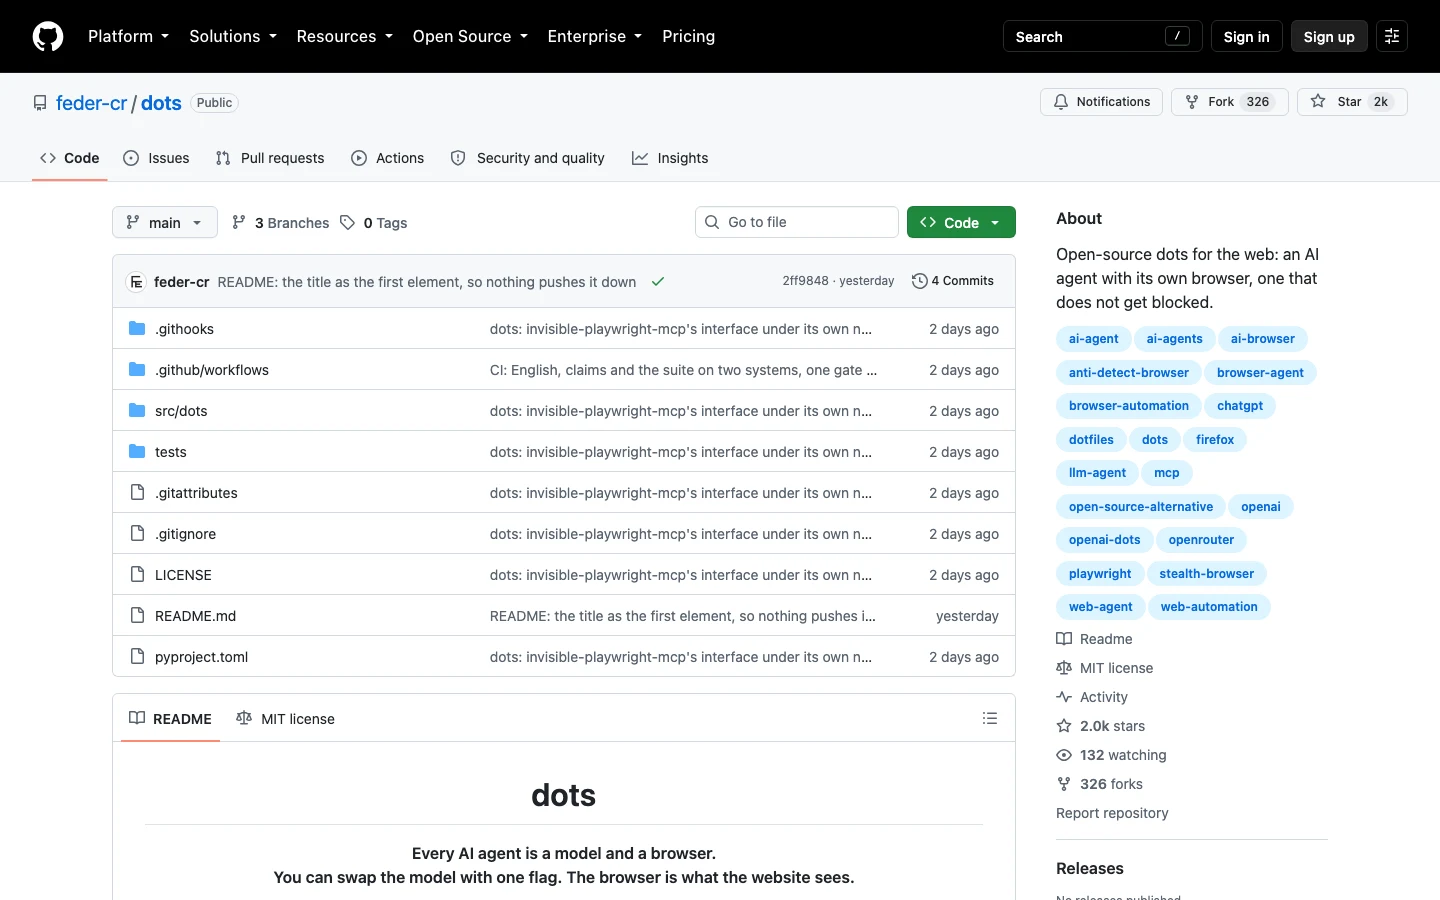Click the pyproject.toml file icon
This screenshot has width=1440, height=900.
point(137,657)
